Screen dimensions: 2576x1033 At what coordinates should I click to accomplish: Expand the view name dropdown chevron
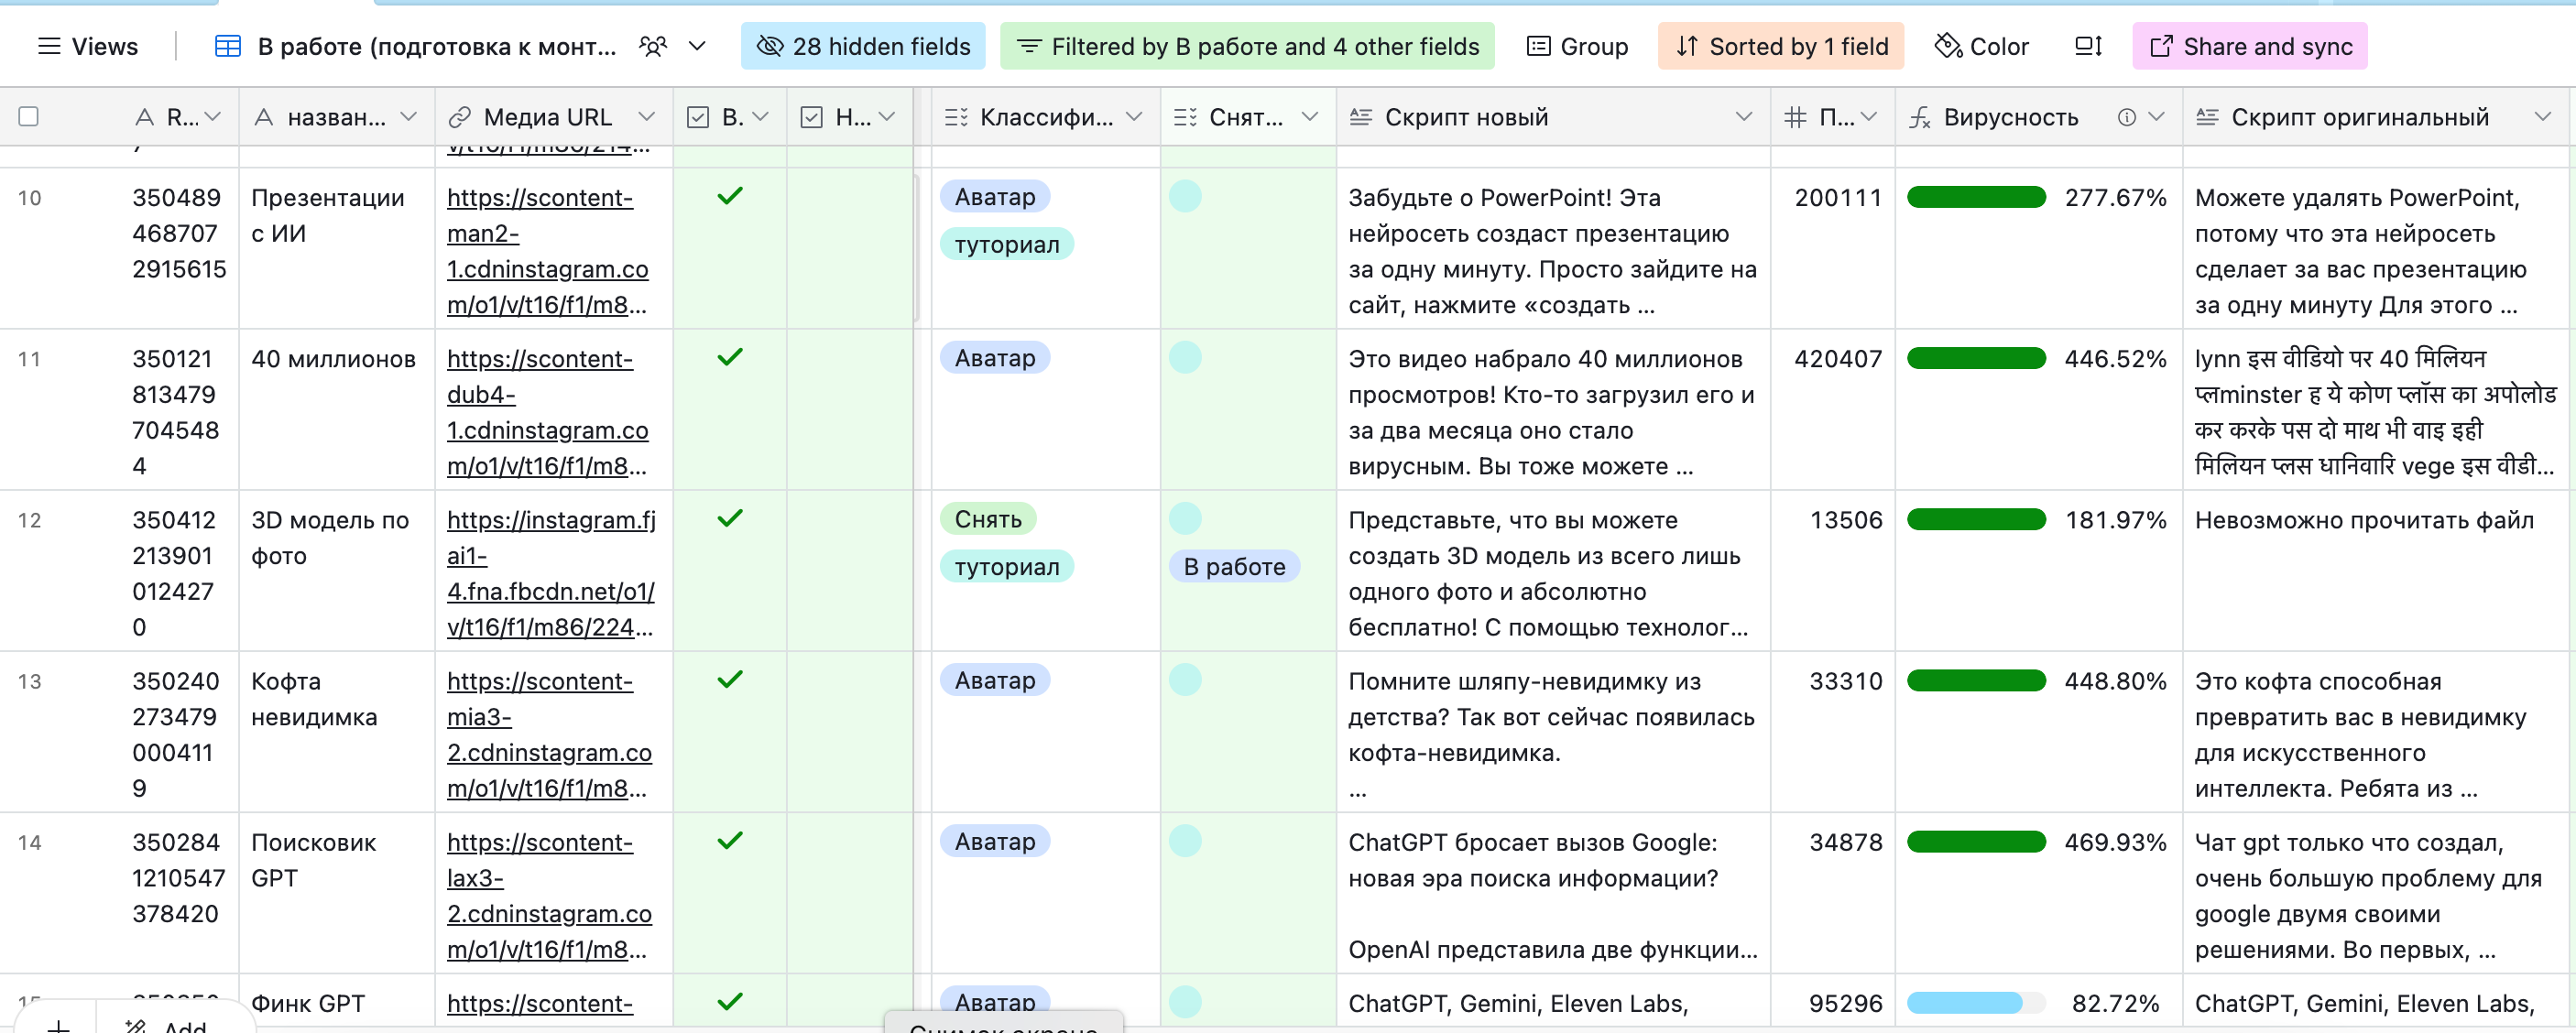pos(698,46)
